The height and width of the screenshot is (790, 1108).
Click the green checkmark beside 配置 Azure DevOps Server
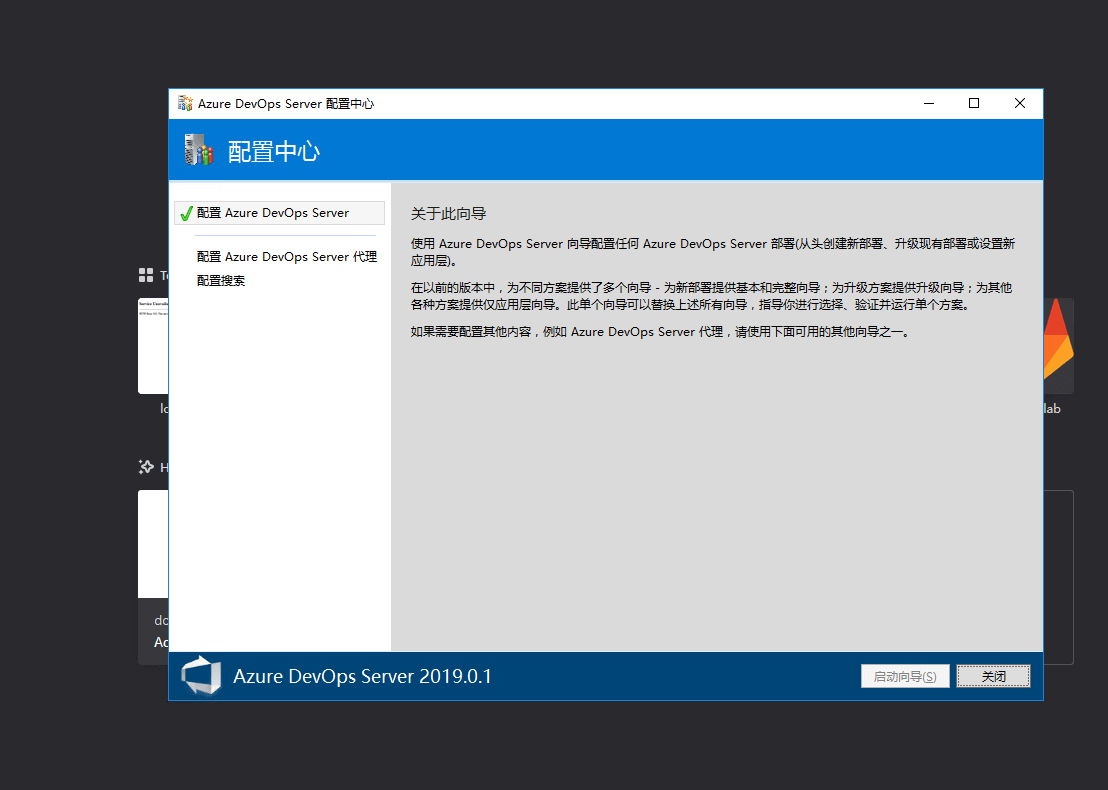click(x=186, y=213)
